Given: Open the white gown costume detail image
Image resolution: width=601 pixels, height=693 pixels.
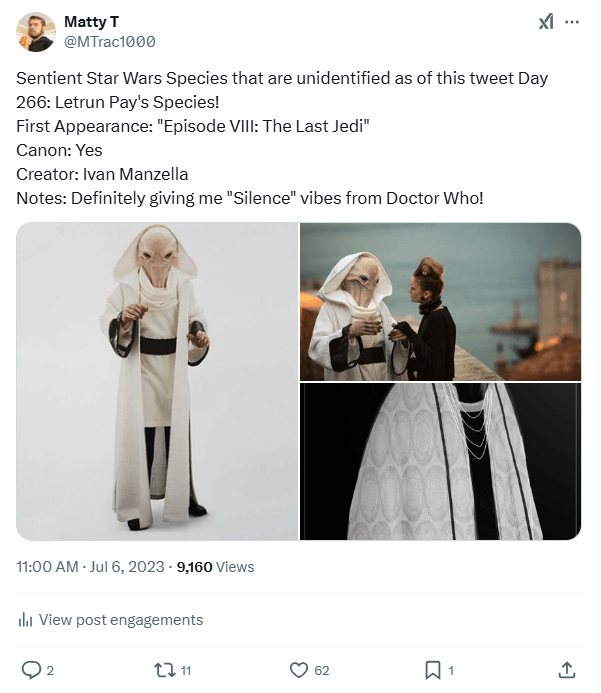Looking at the screenshot, I should (x=441, y=462).
